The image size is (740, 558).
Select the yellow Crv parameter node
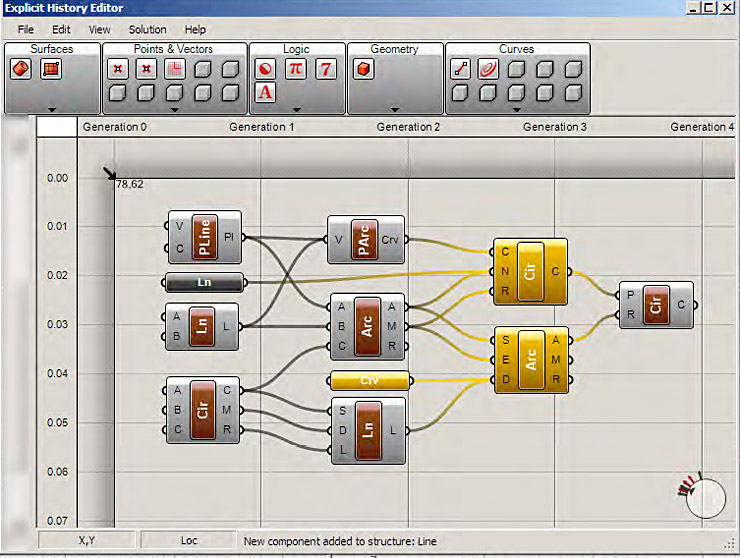(369, 380)
